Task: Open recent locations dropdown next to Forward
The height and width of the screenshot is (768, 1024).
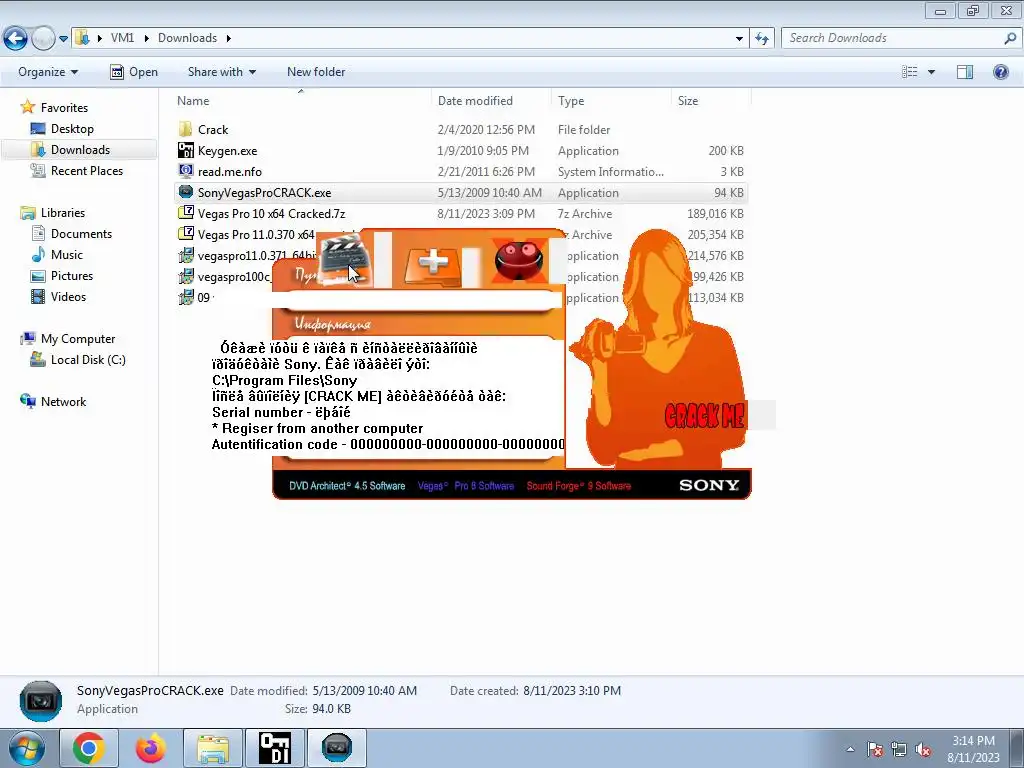Action: [x=63, y=39]
